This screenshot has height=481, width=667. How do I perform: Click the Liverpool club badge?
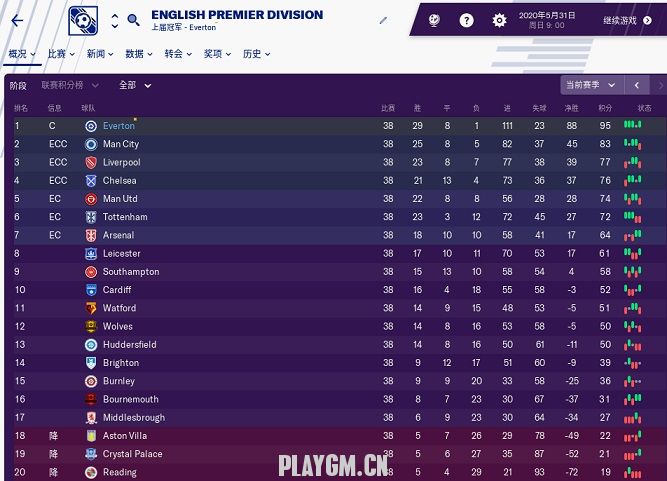(91, 162)
